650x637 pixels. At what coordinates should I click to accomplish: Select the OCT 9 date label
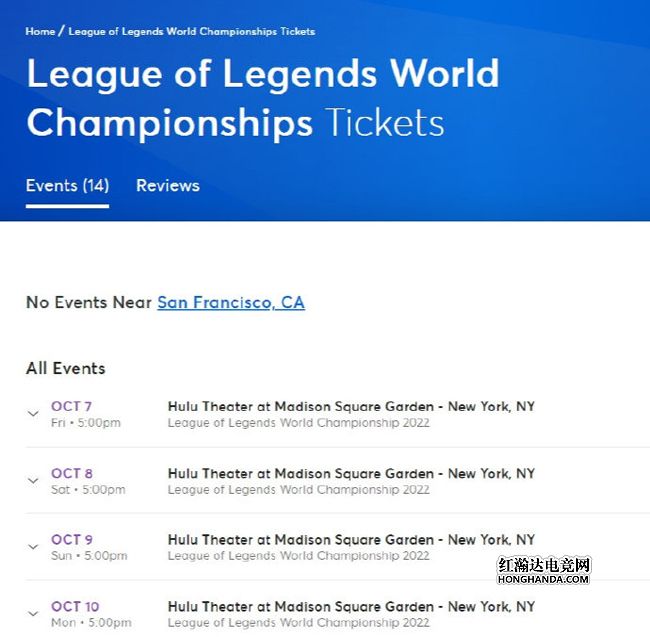click(72, 540)
